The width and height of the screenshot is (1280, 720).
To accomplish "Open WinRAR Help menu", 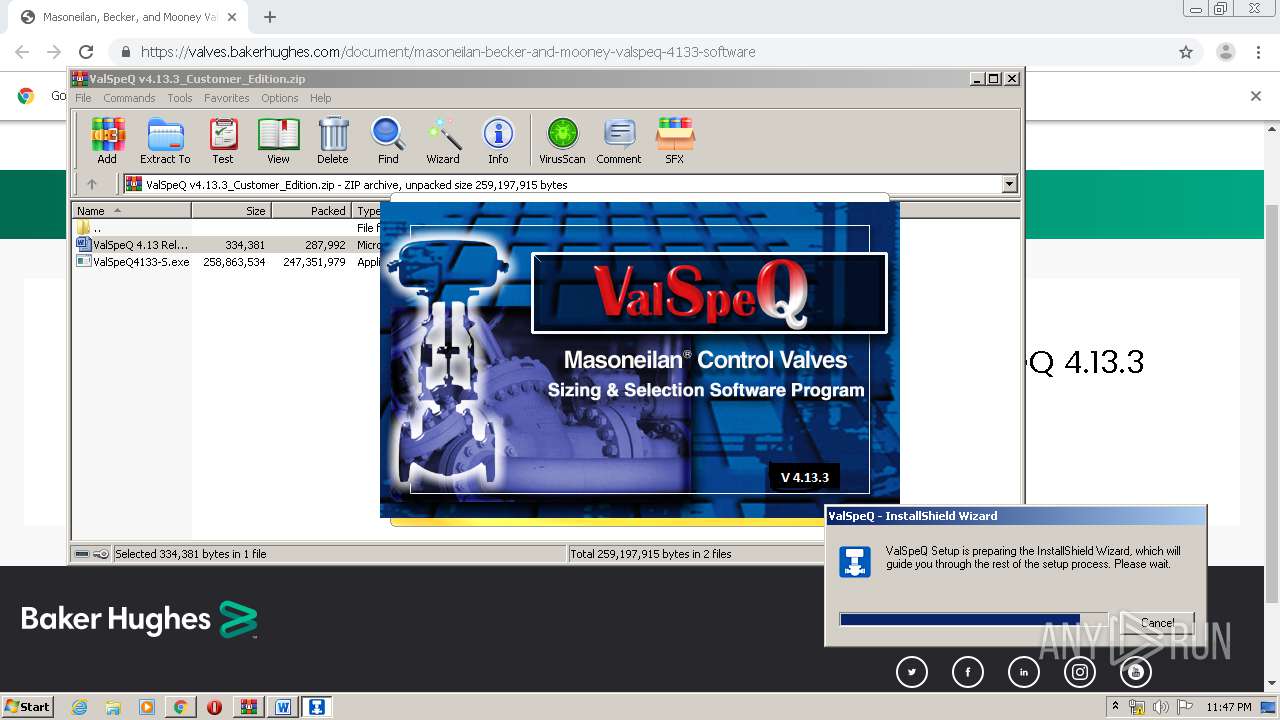I will [x=320, y=98].
